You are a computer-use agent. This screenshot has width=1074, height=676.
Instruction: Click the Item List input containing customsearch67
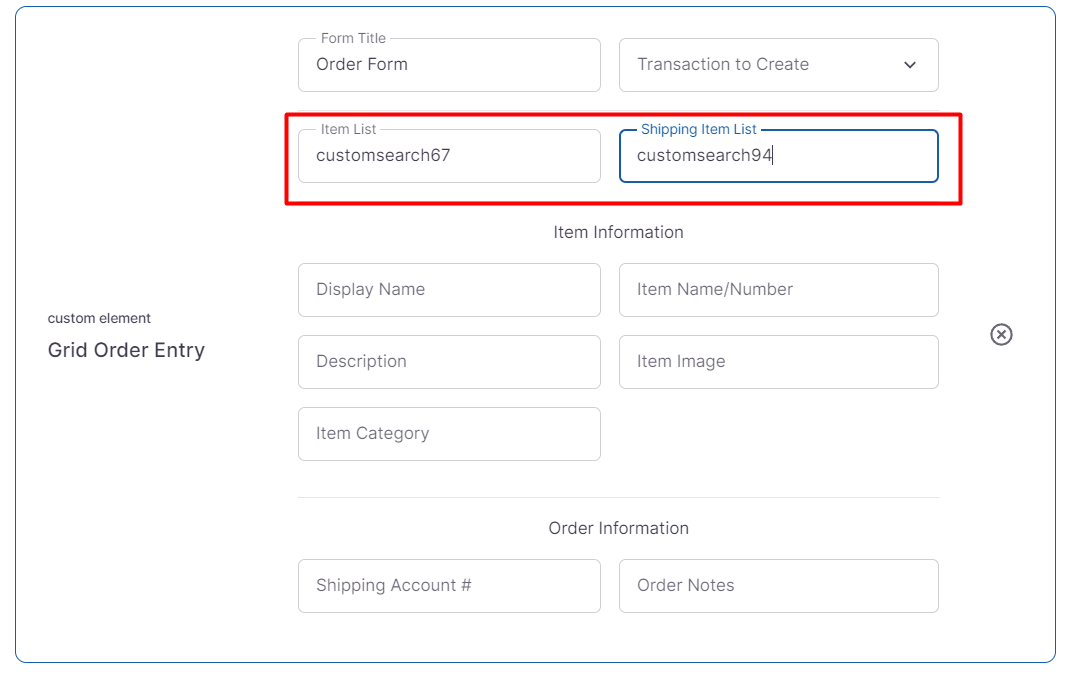click(x=449, y=156)
